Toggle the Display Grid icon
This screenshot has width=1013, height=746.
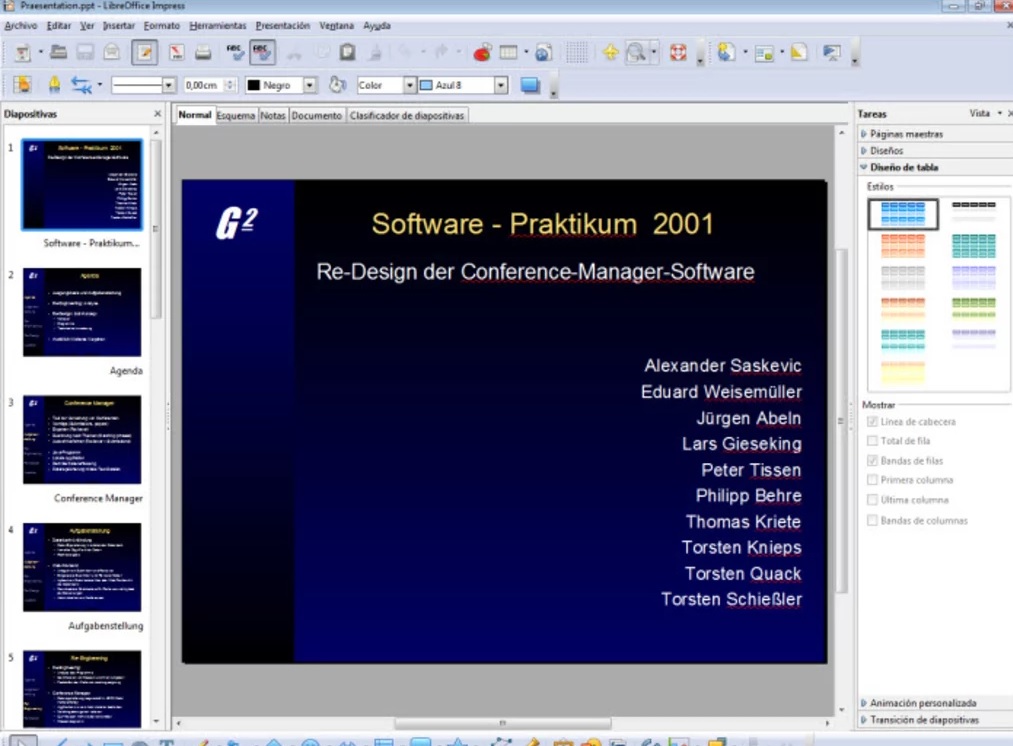click(x=576, y=52)
